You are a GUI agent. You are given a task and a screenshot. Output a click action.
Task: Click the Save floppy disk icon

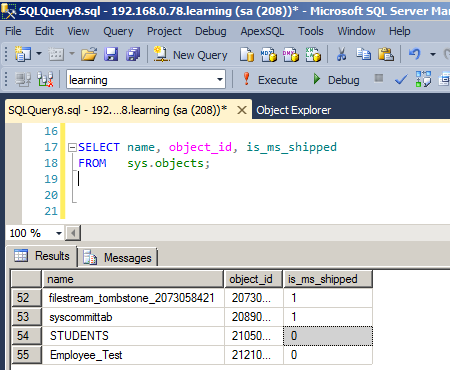111,54
